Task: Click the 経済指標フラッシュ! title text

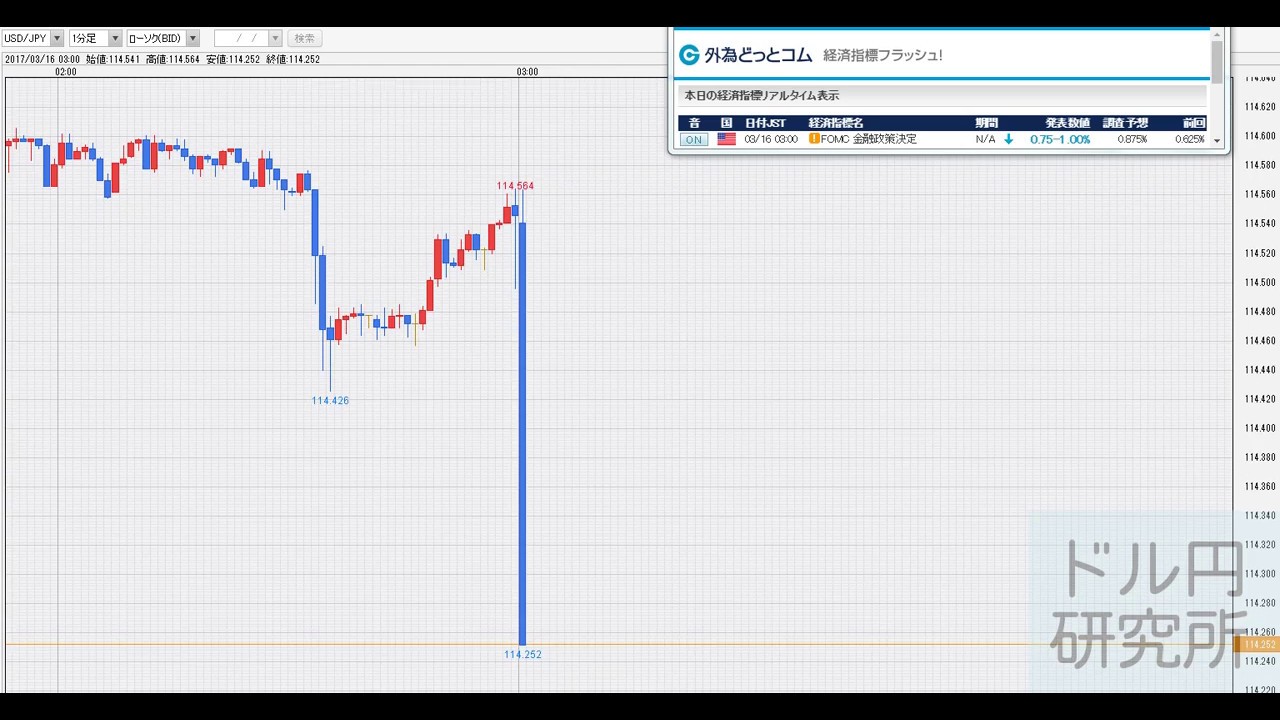Action: coord(882,55)
